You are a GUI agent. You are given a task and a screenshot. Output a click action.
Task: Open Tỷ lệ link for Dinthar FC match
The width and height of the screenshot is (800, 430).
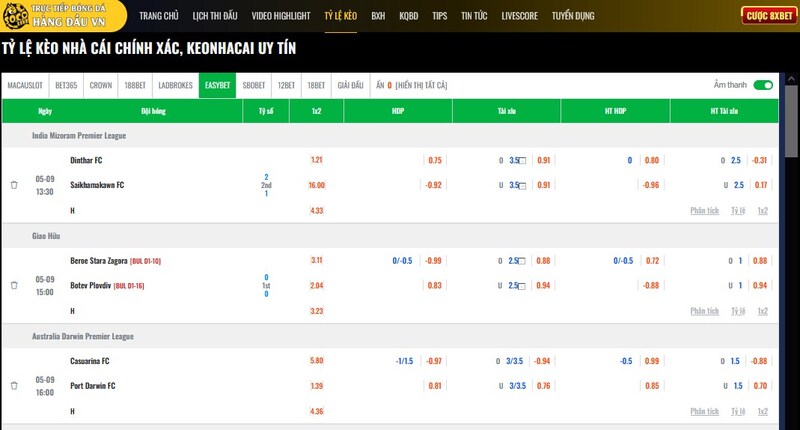tap(738, 211)
